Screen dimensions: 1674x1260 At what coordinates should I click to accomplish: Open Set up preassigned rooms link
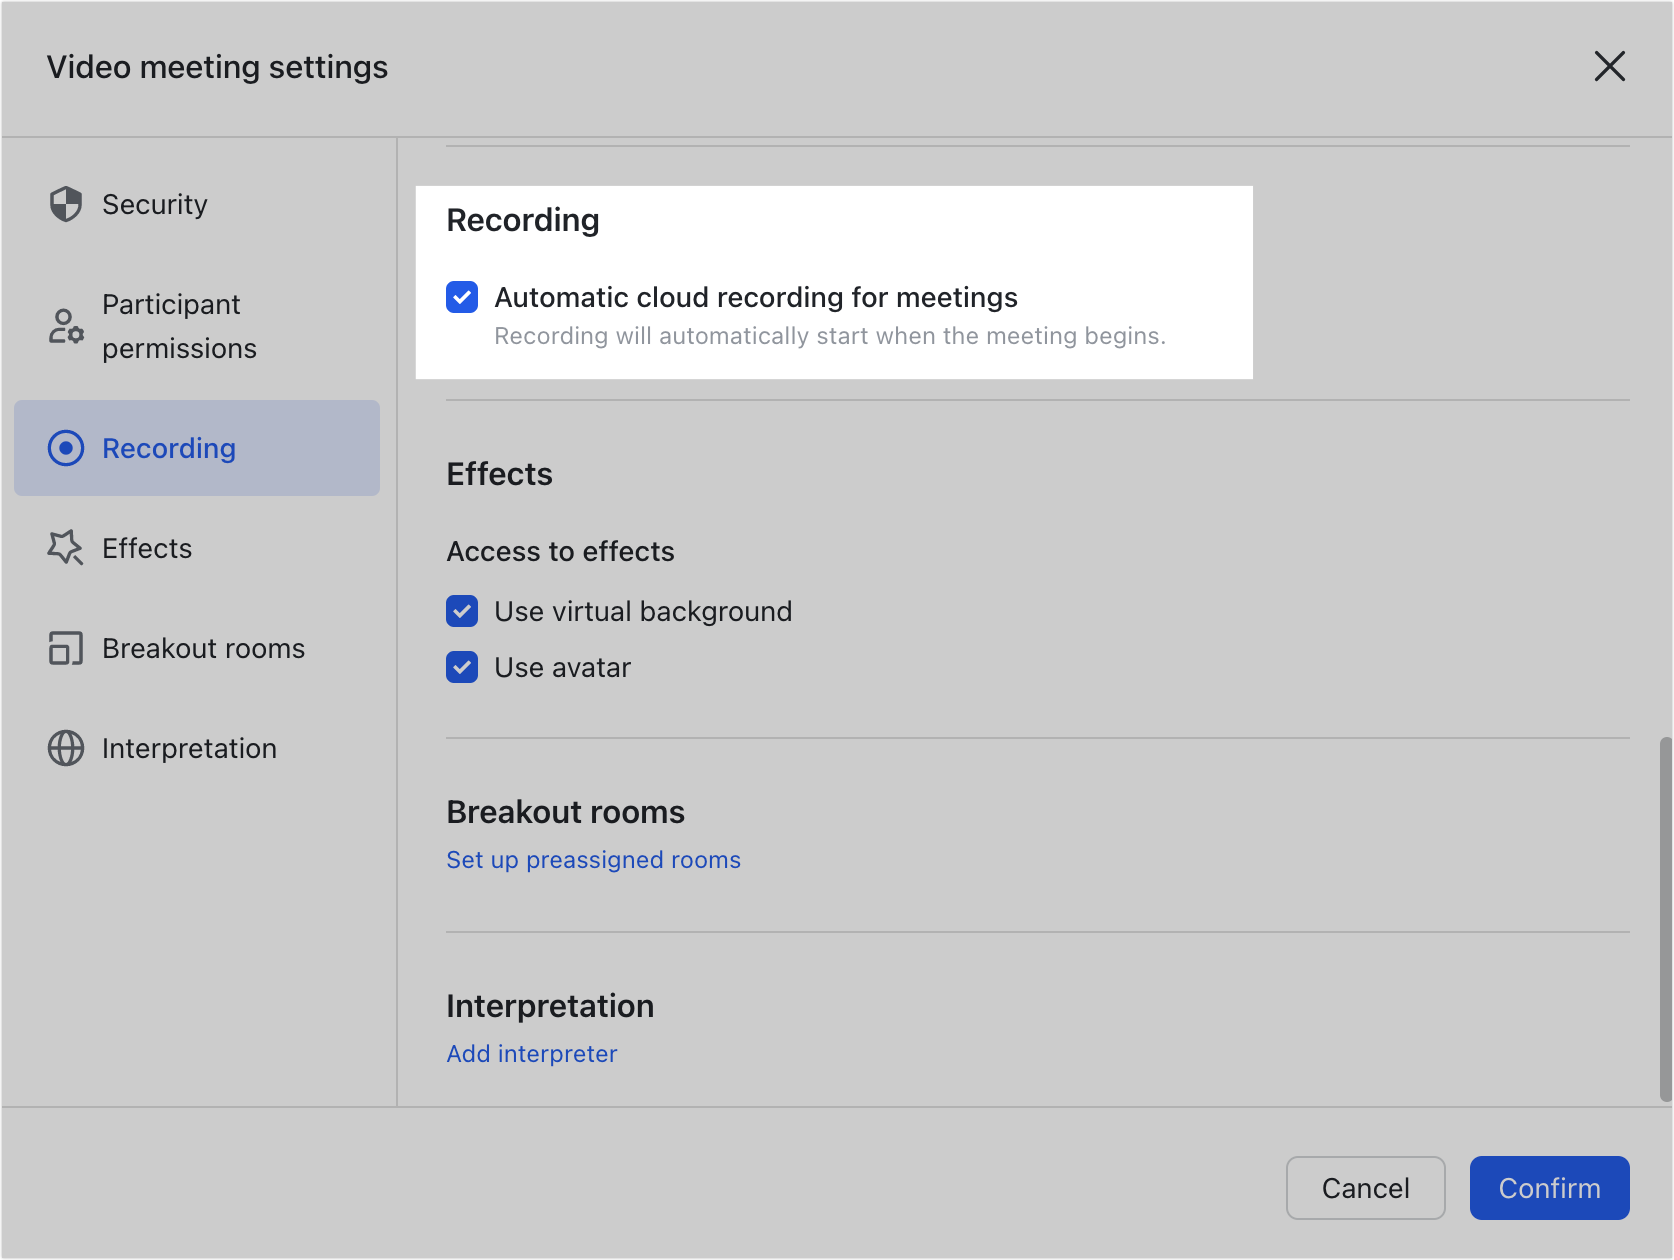(593, 860)
